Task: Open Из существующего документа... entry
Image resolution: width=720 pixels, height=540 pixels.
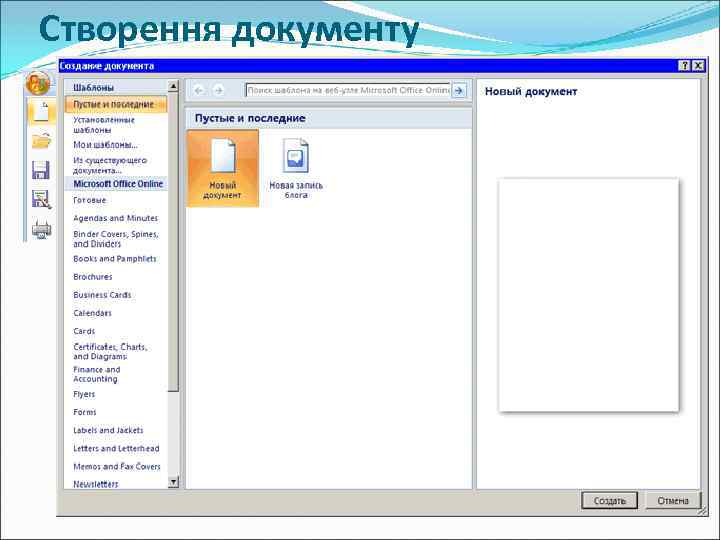Action: (110, 165)
